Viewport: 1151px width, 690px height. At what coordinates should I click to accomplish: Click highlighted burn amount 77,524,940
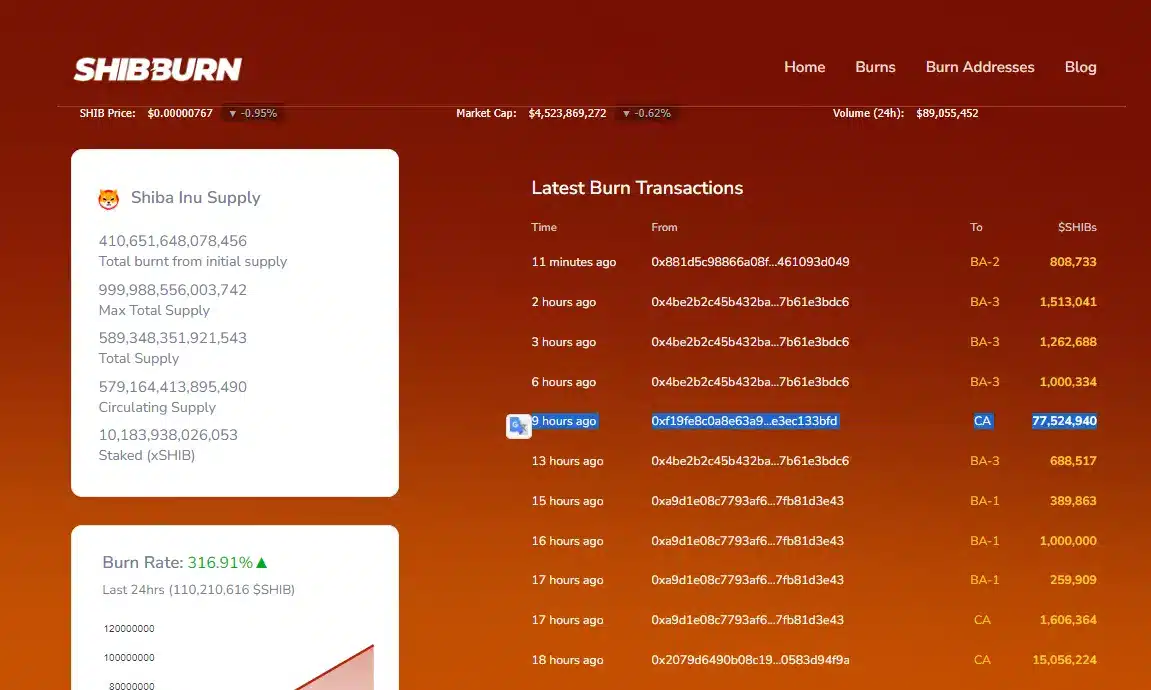point(1064,421)
